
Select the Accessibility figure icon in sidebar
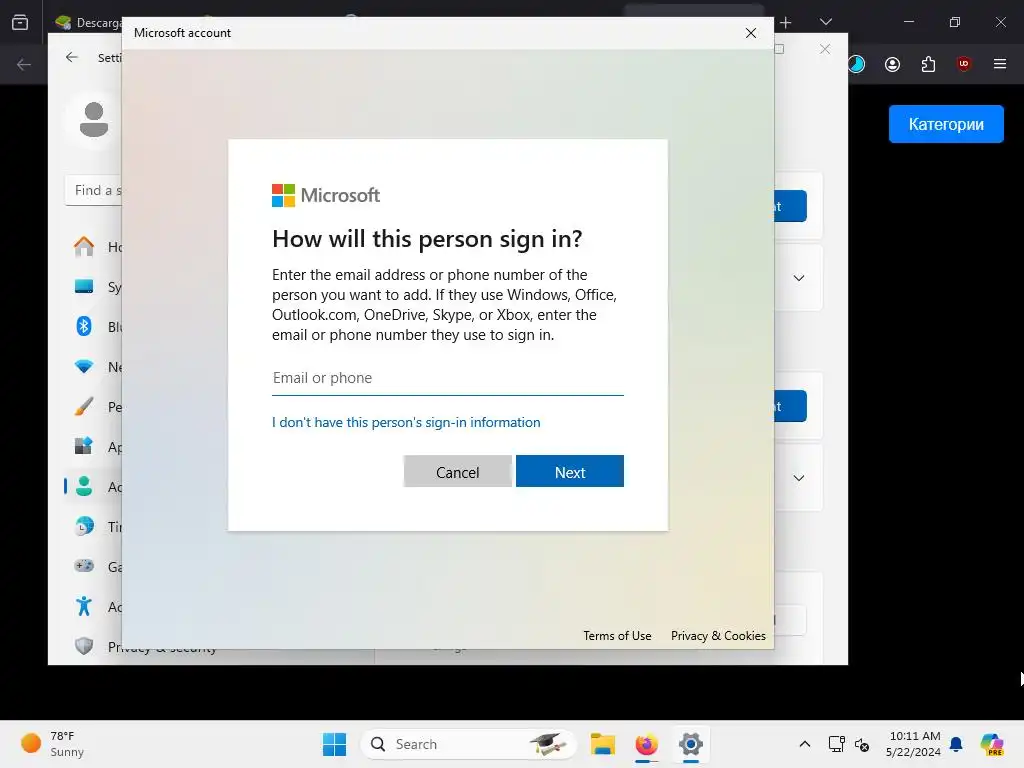[x=84, y=606]
